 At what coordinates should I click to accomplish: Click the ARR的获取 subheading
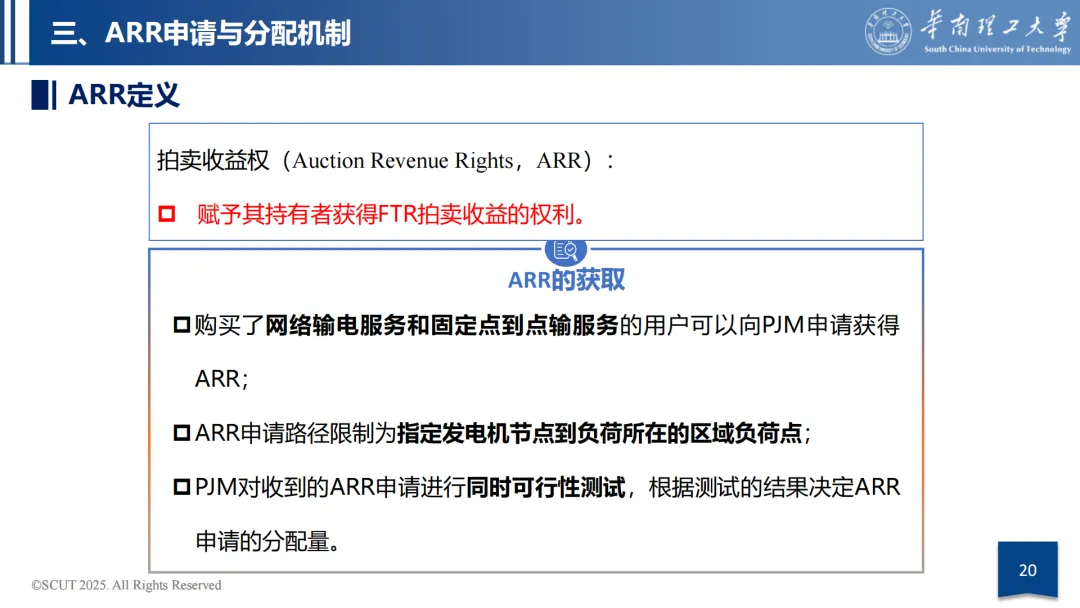tap(566, 280)
